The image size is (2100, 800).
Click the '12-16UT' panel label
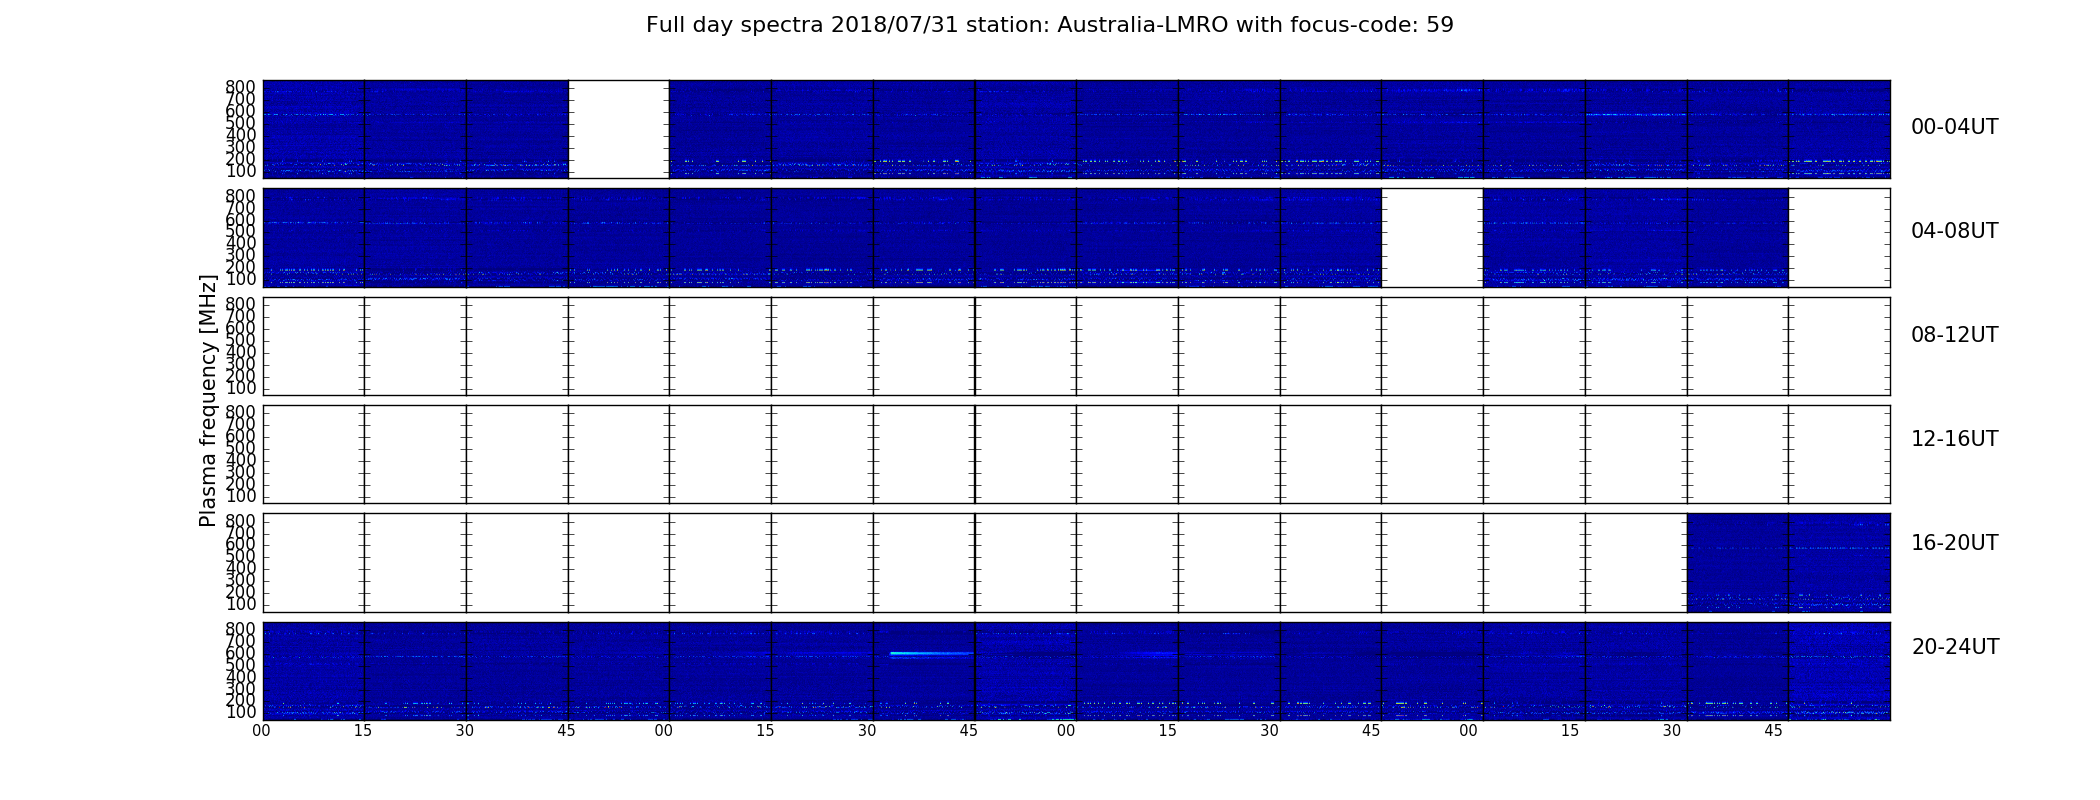click(x=1954, y=439)
